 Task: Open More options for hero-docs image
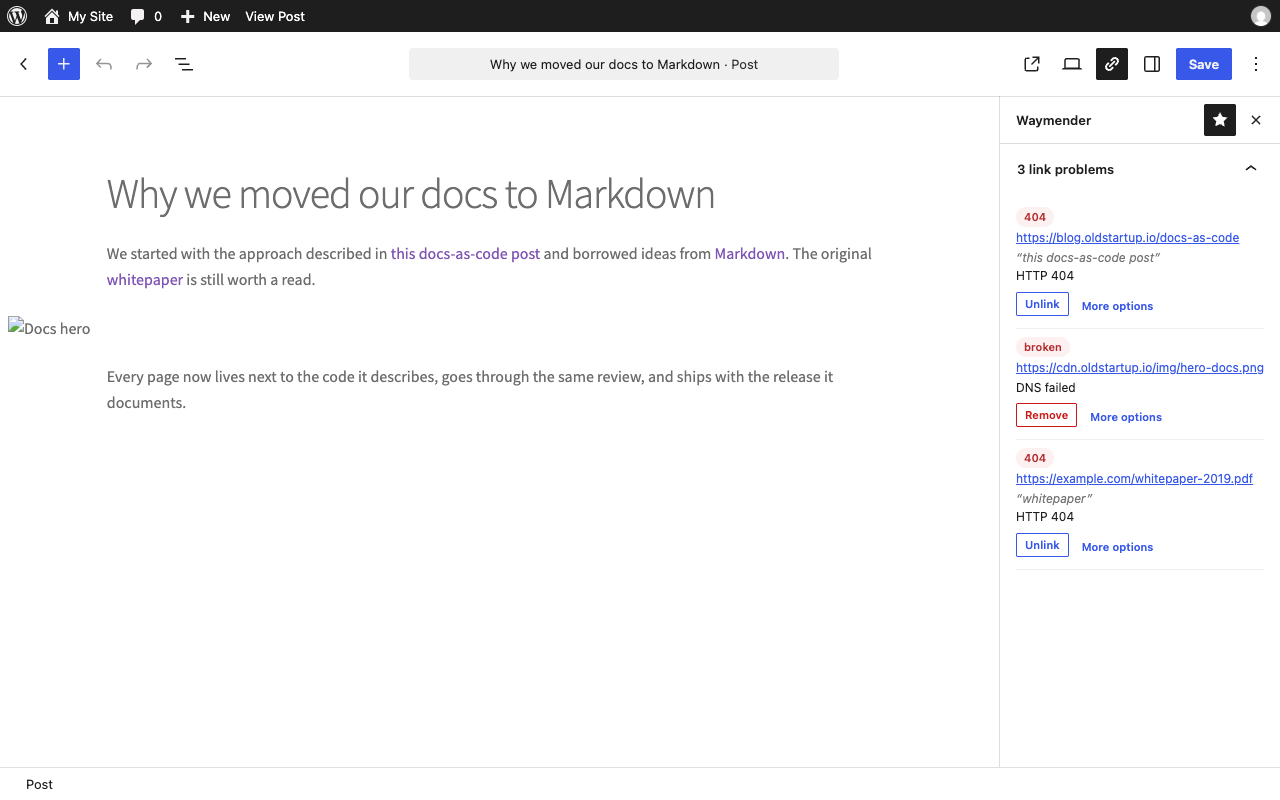pos(1126,417)
